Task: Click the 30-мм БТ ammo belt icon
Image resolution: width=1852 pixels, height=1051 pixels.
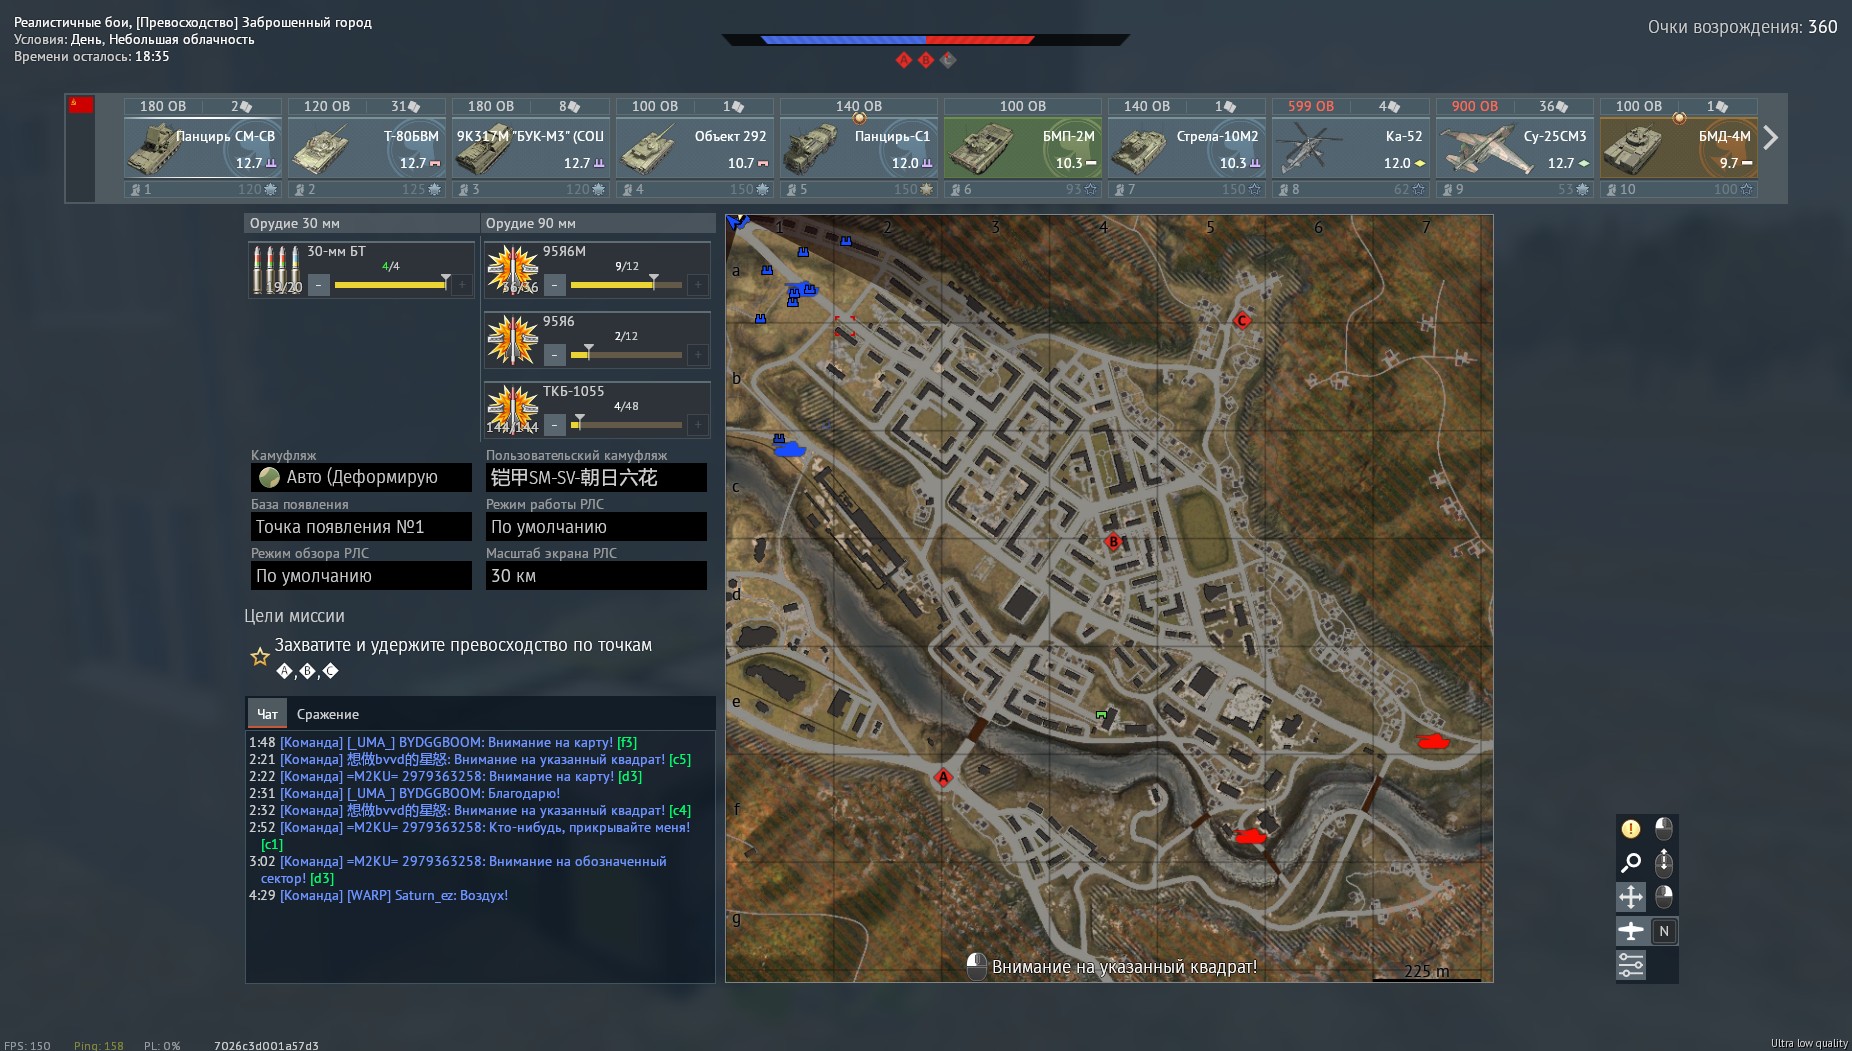Action: point(275,269)
